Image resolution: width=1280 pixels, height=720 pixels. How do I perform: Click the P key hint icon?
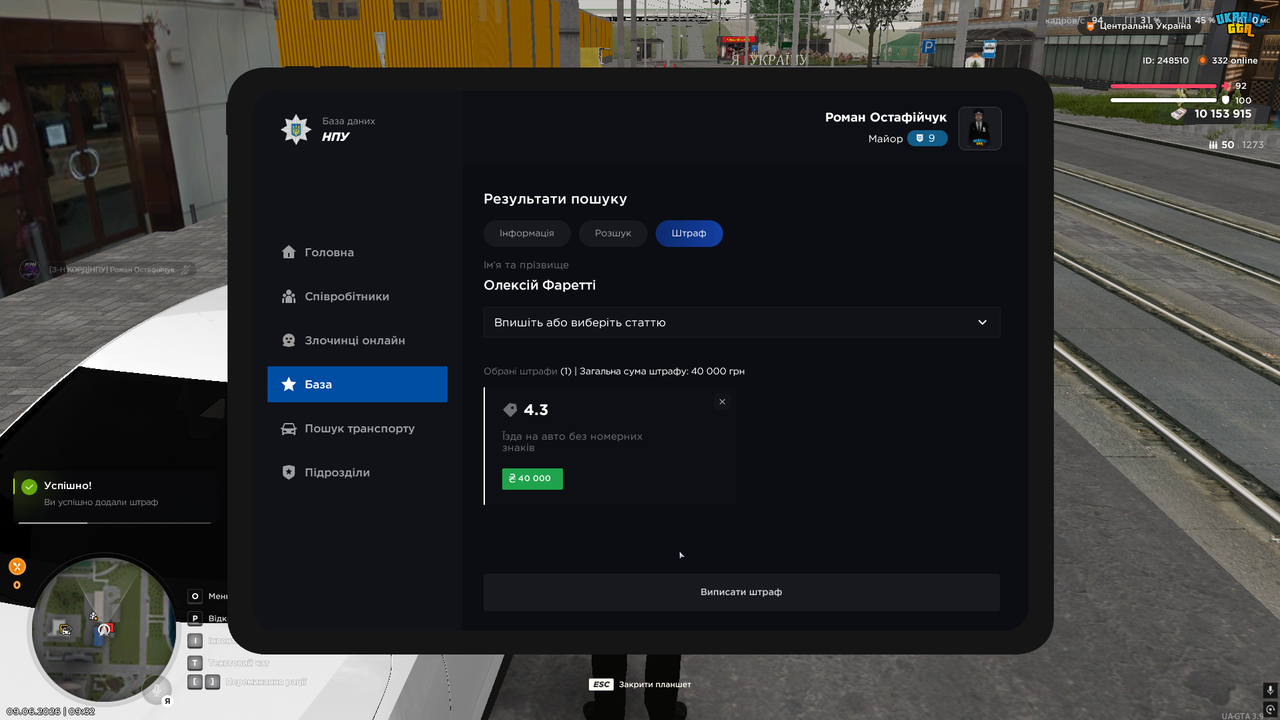196,618
